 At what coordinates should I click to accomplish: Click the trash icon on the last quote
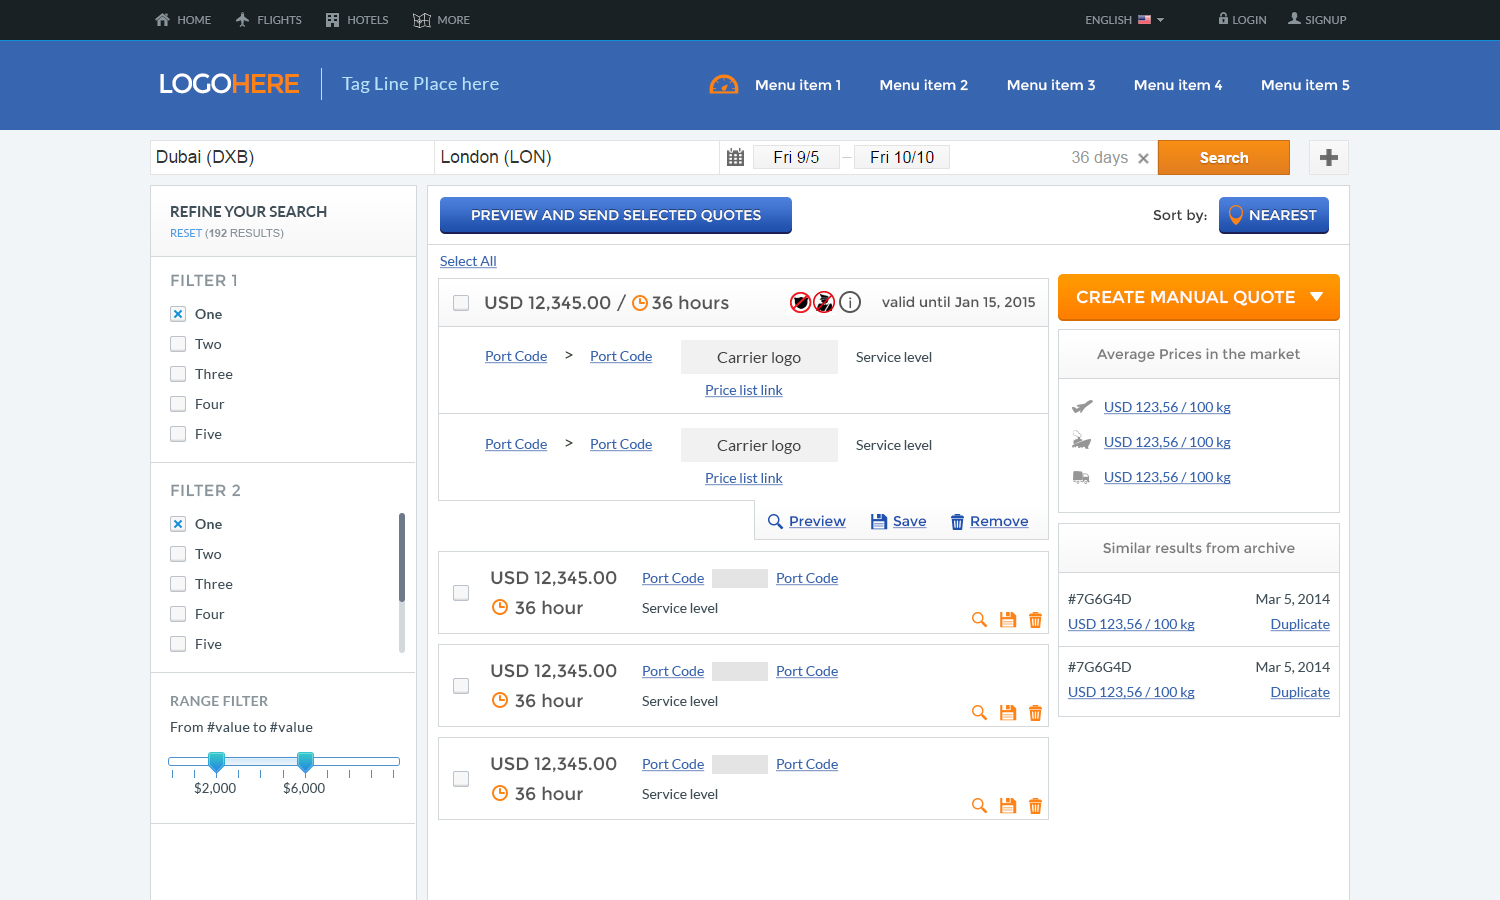click(1035, 806)
